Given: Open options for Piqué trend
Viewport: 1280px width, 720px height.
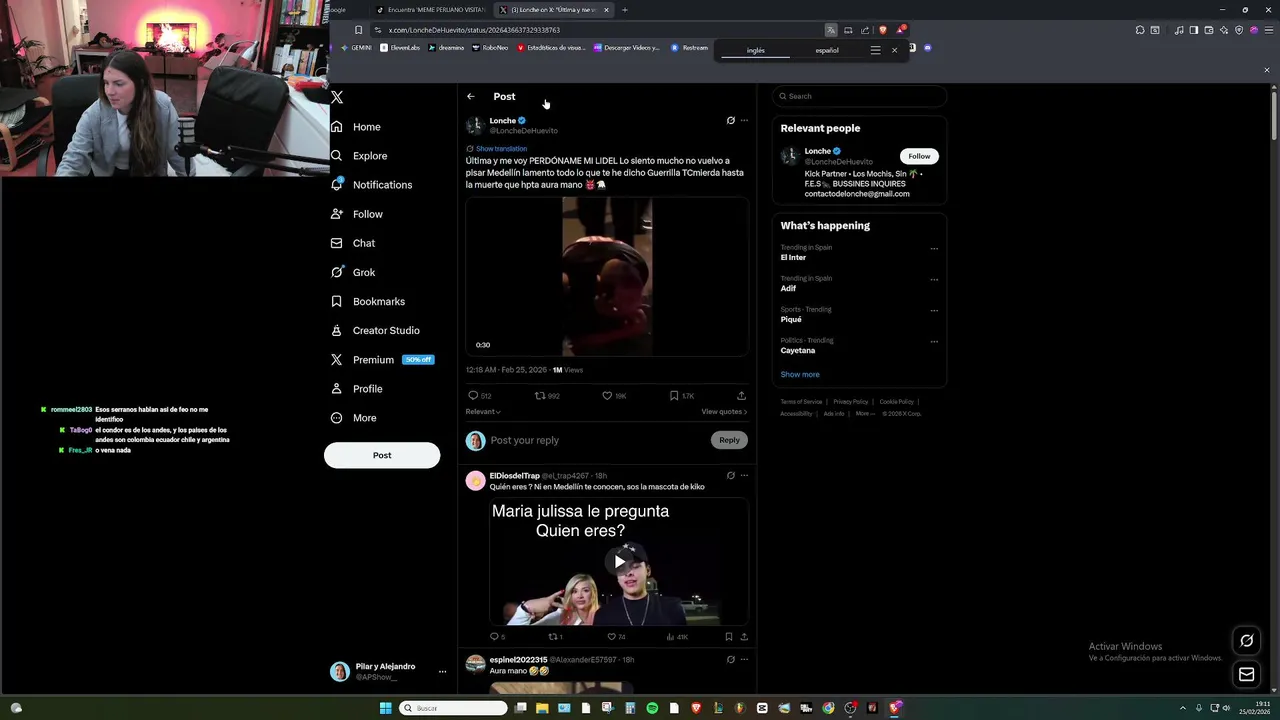Looking at the screenshot, I should coord(934,311).
